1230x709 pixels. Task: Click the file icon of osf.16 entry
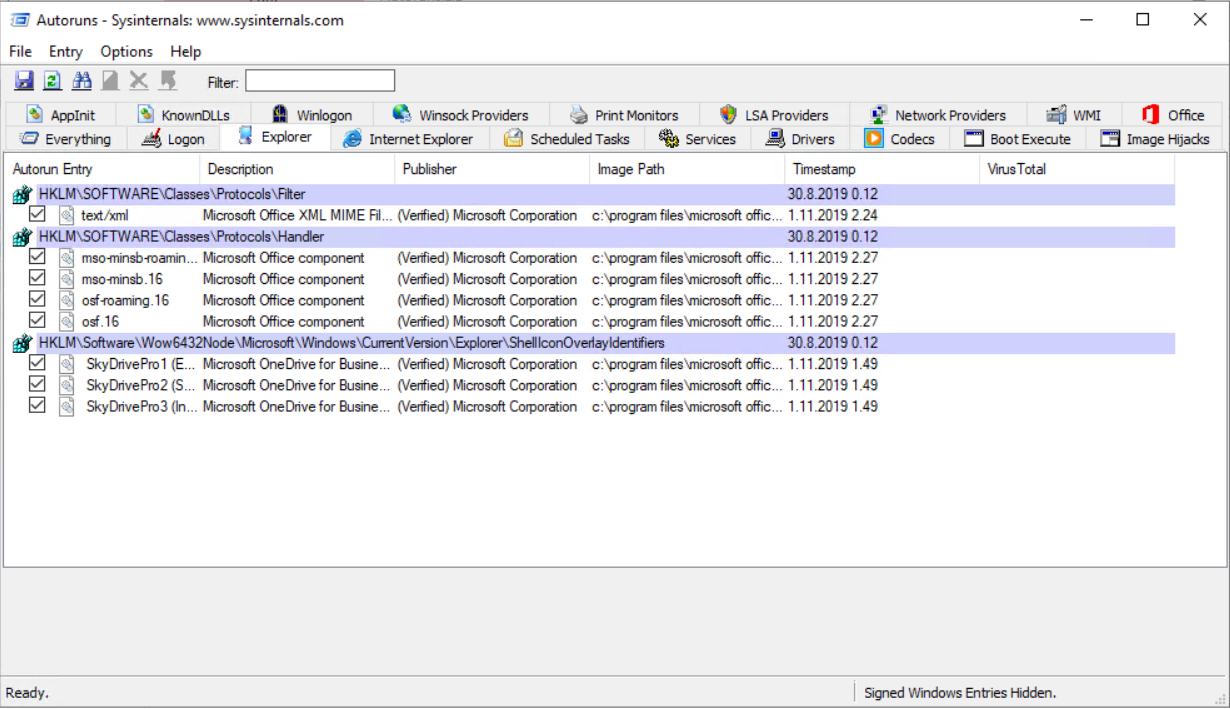(67, 321)
